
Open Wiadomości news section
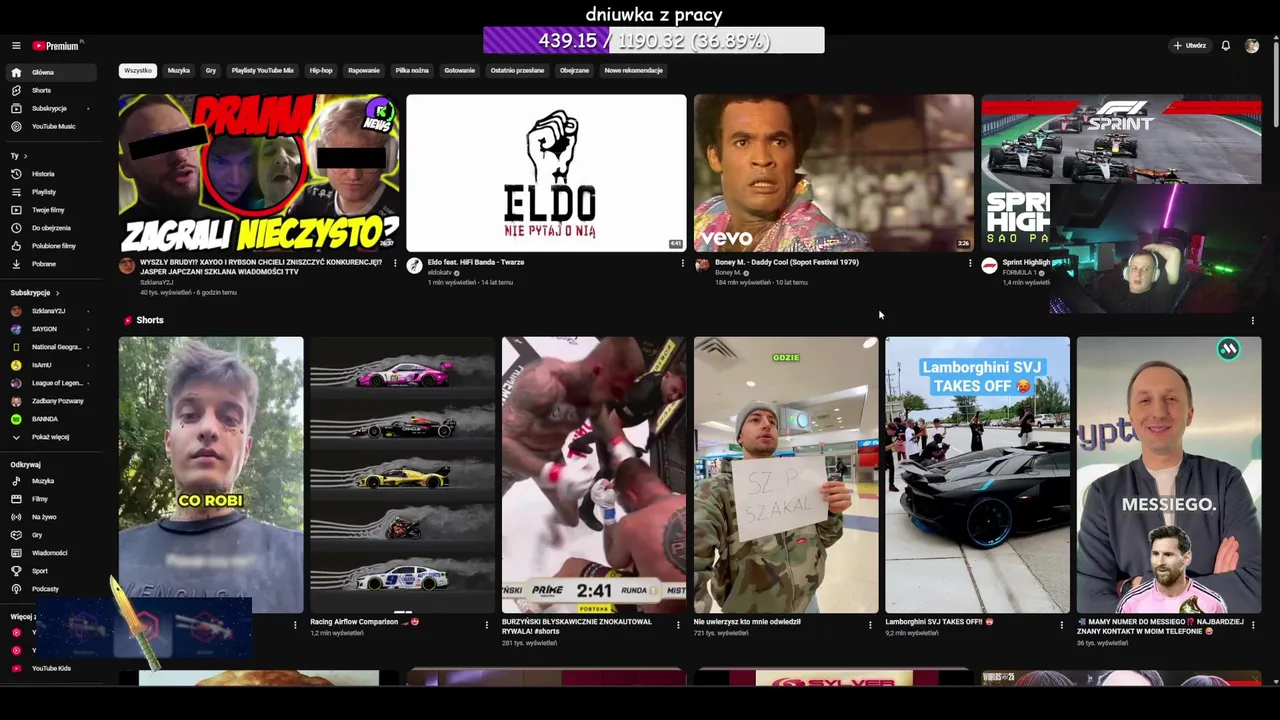52,553
